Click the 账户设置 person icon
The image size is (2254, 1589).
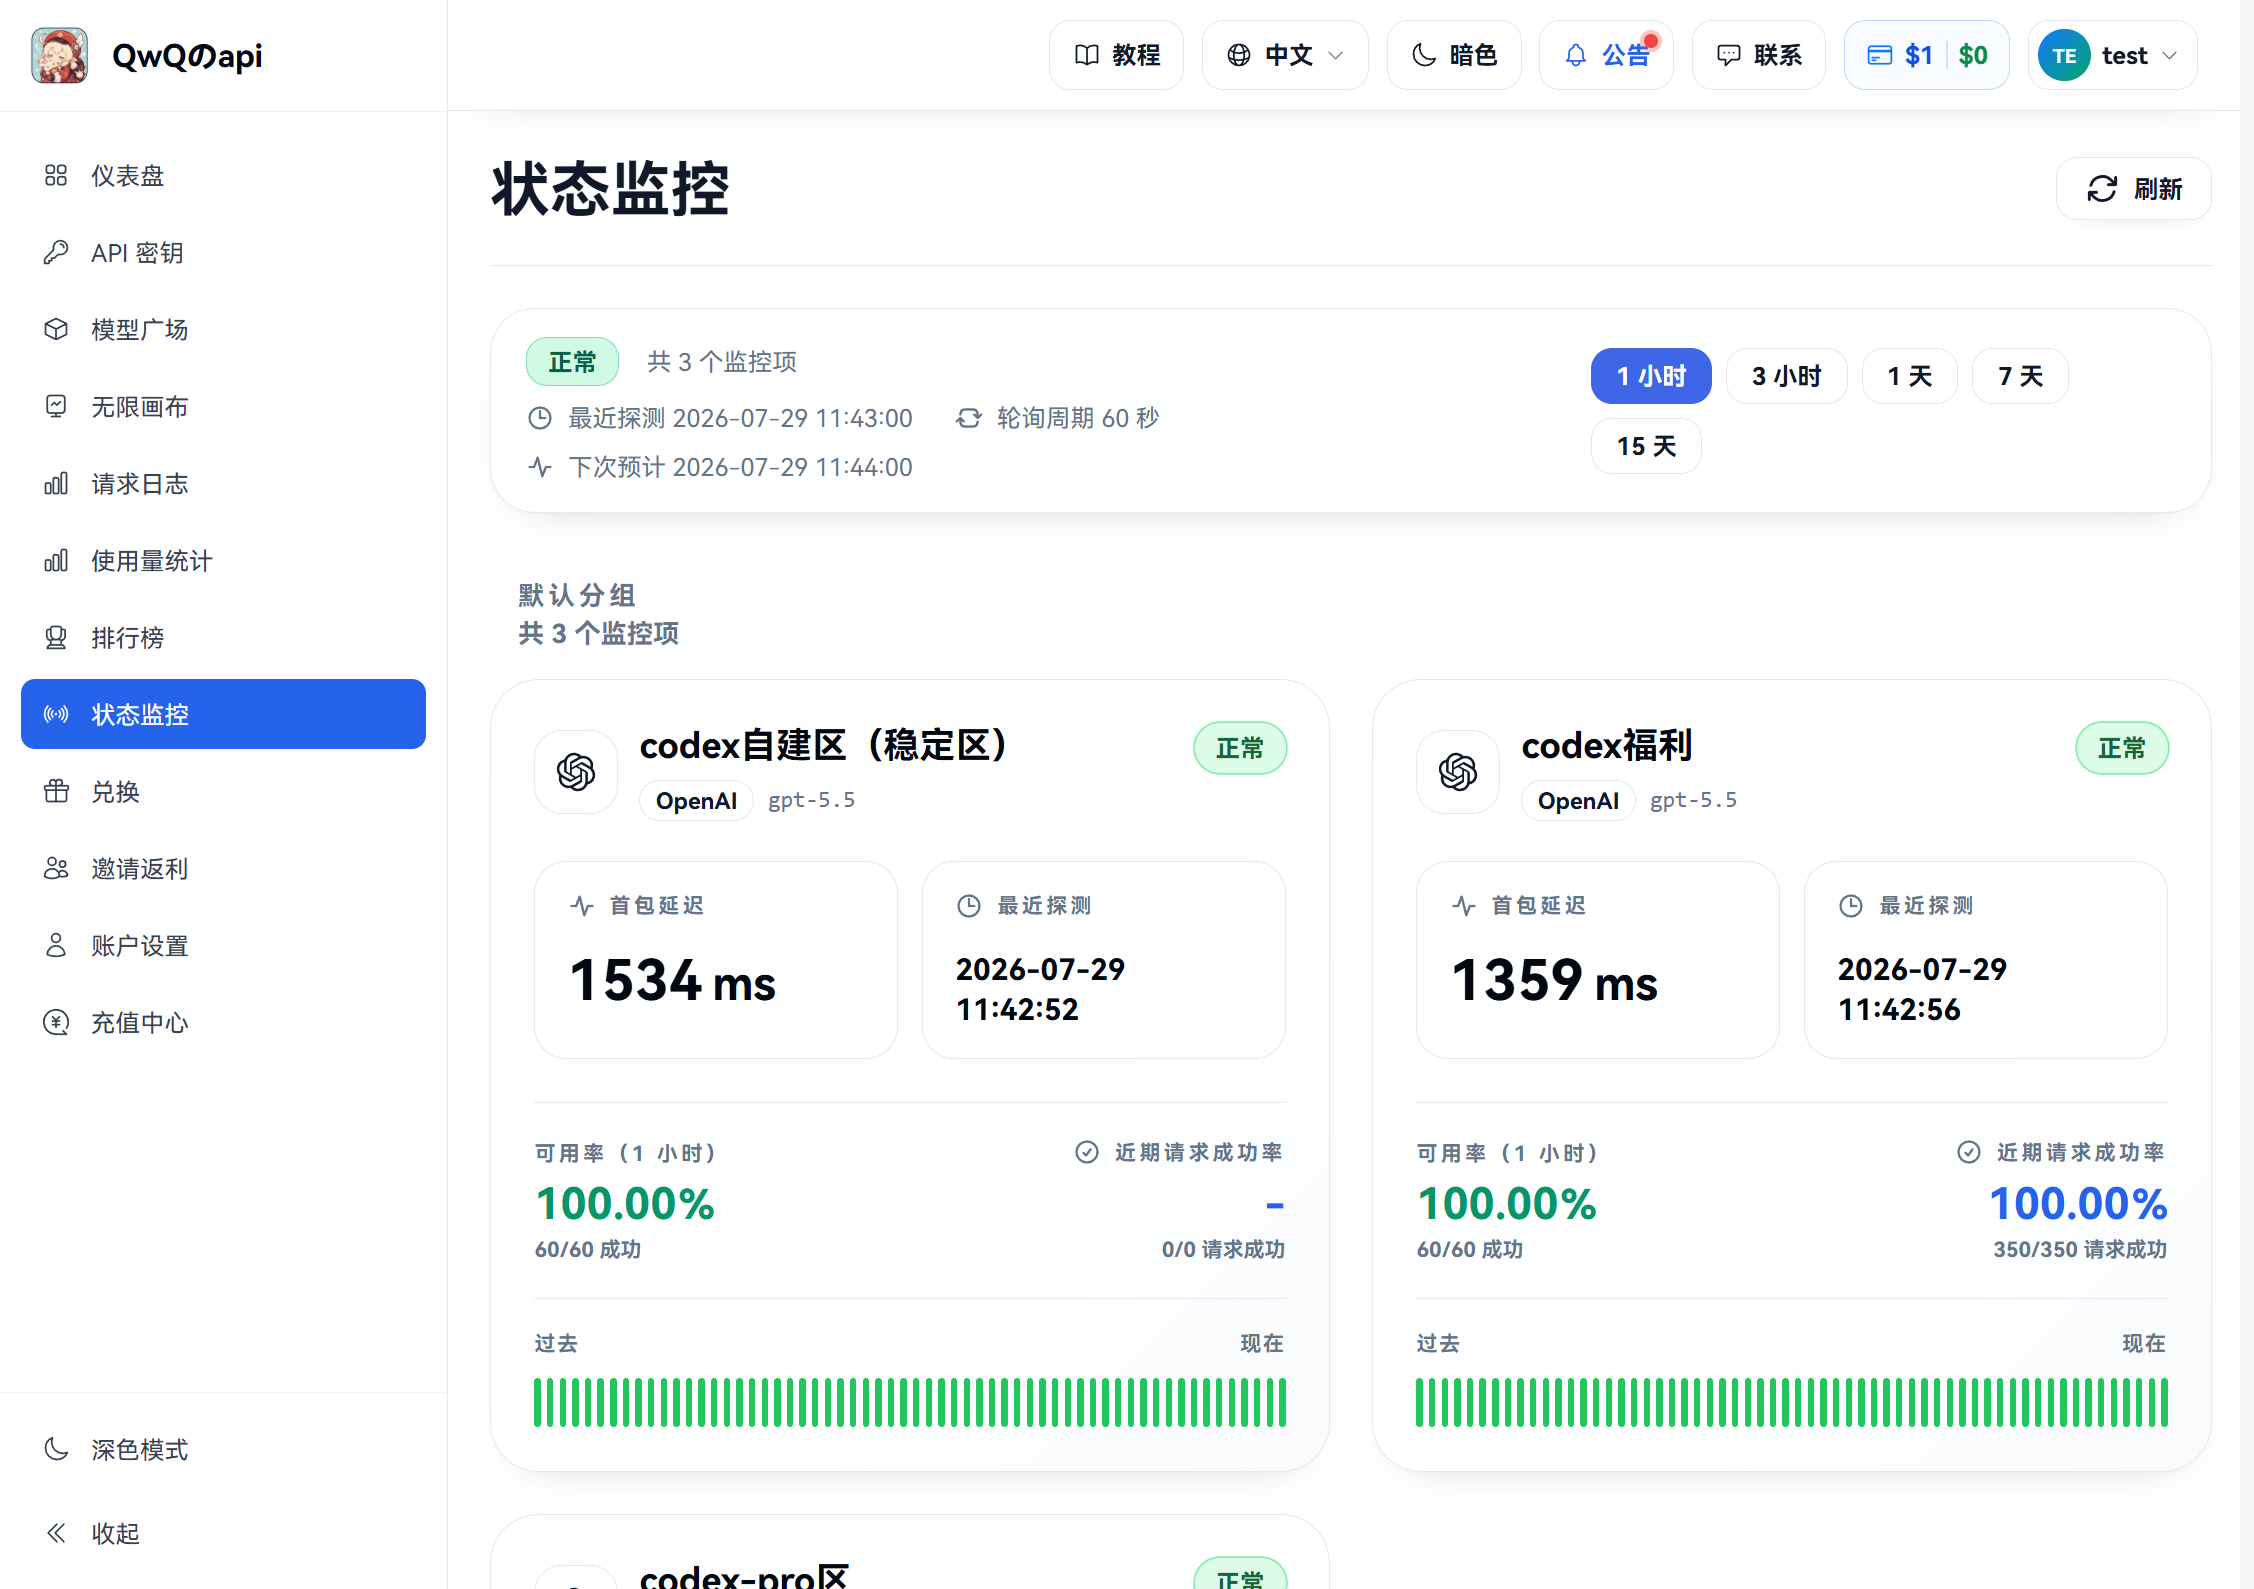click(56, 946)
